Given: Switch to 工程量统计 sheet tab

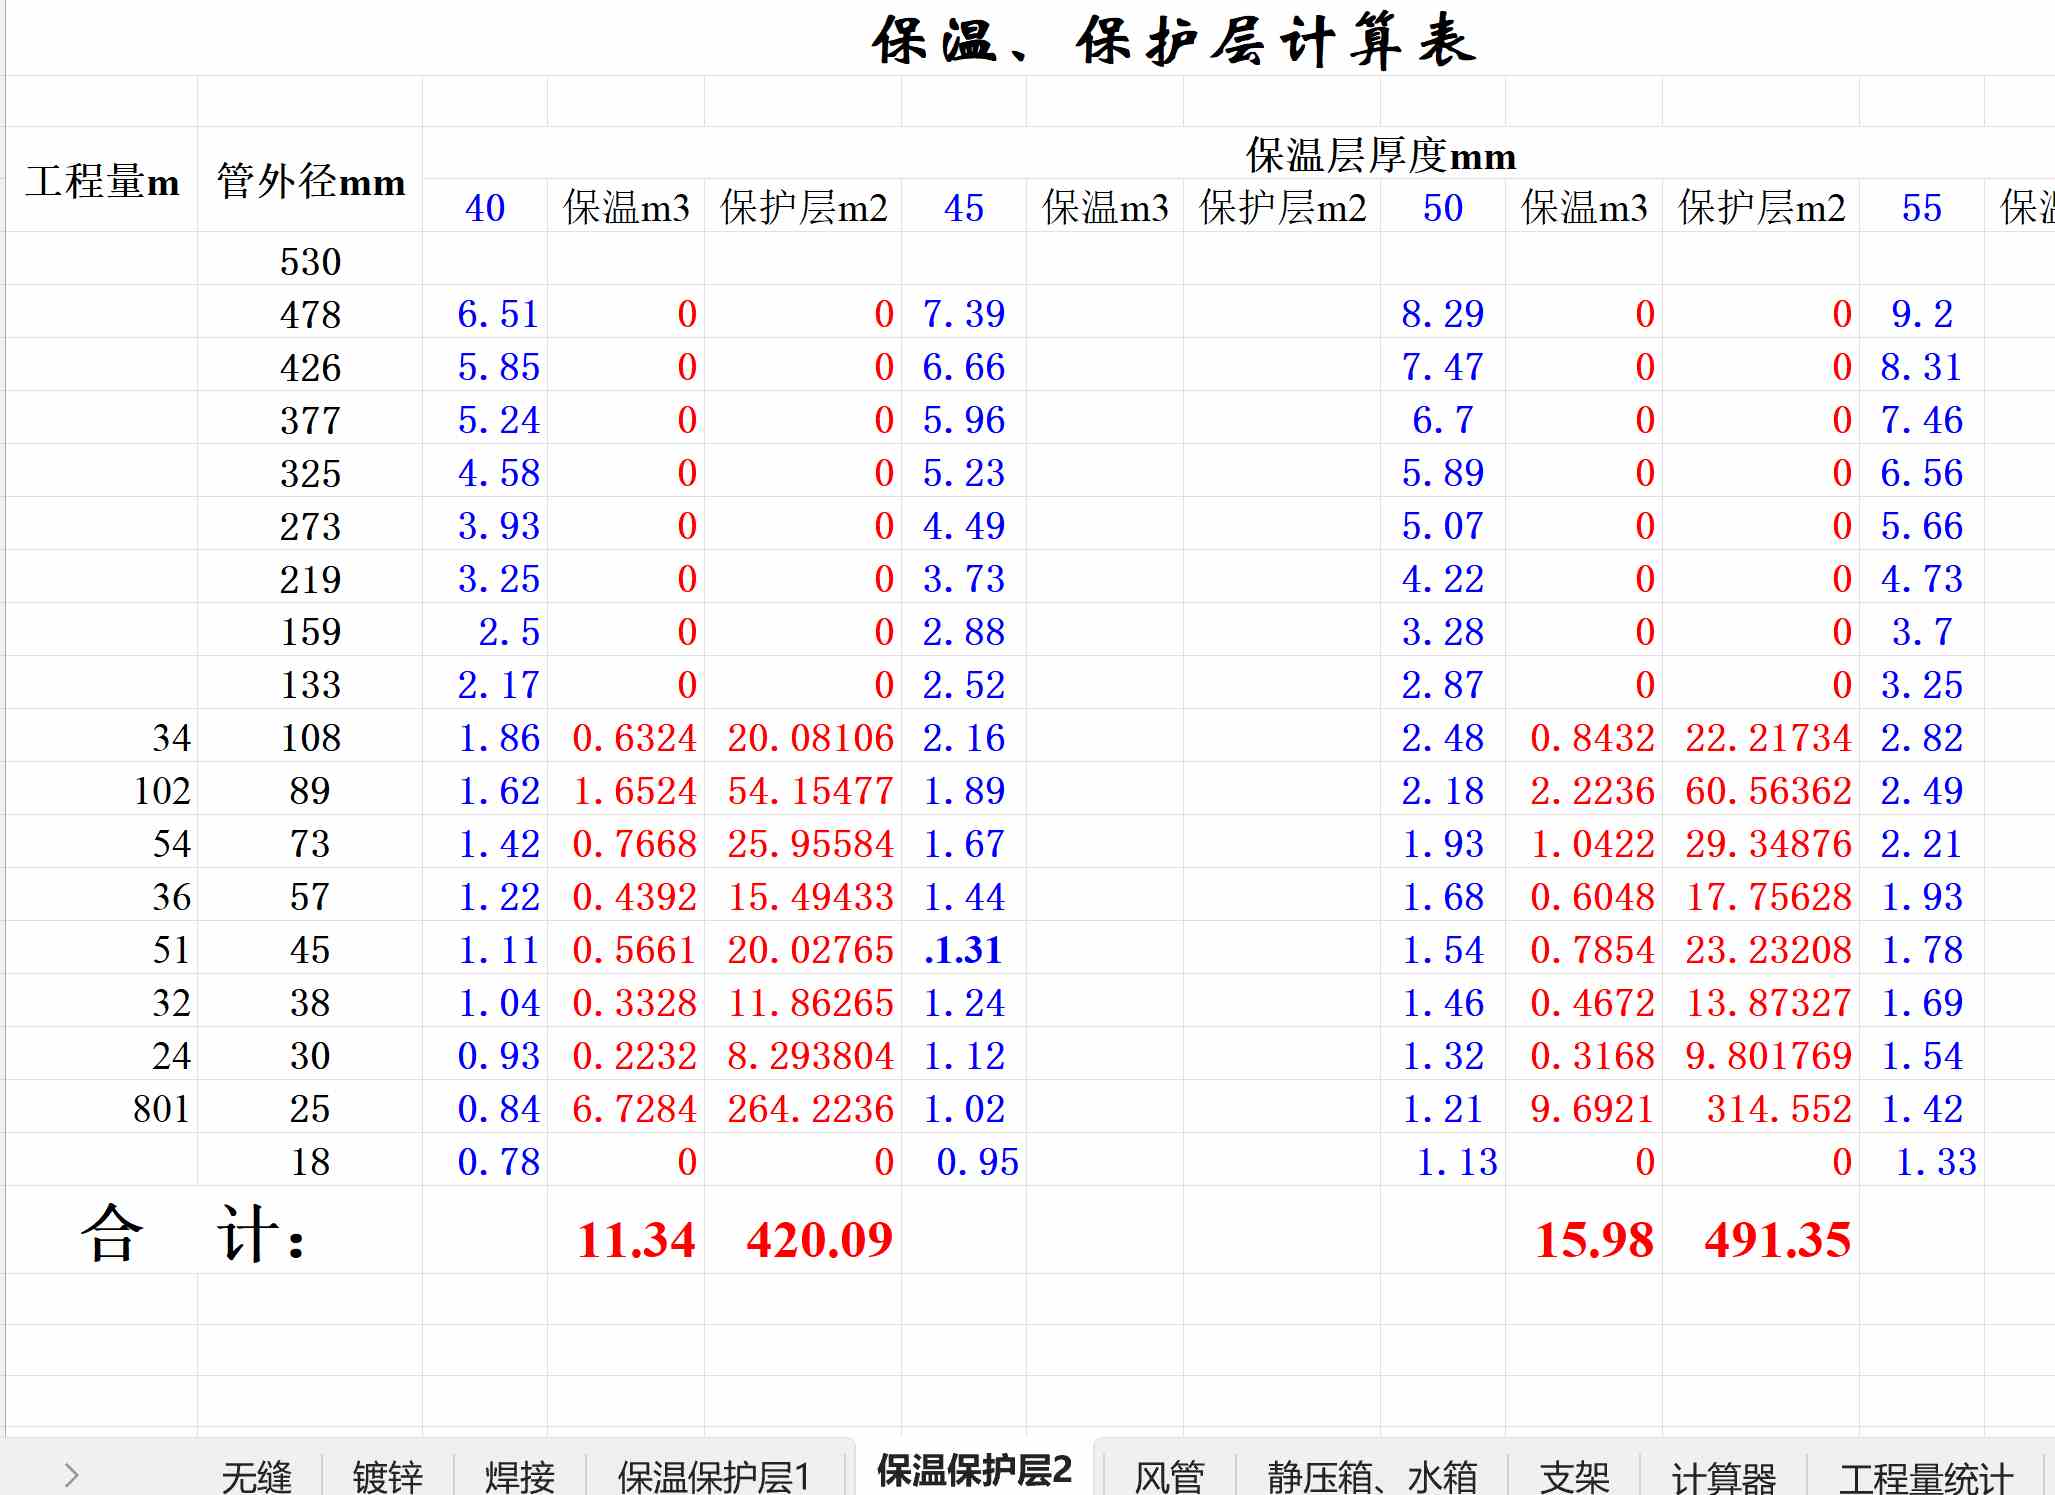Looking at the screenshot, I should click(x=1925, y=1476).
